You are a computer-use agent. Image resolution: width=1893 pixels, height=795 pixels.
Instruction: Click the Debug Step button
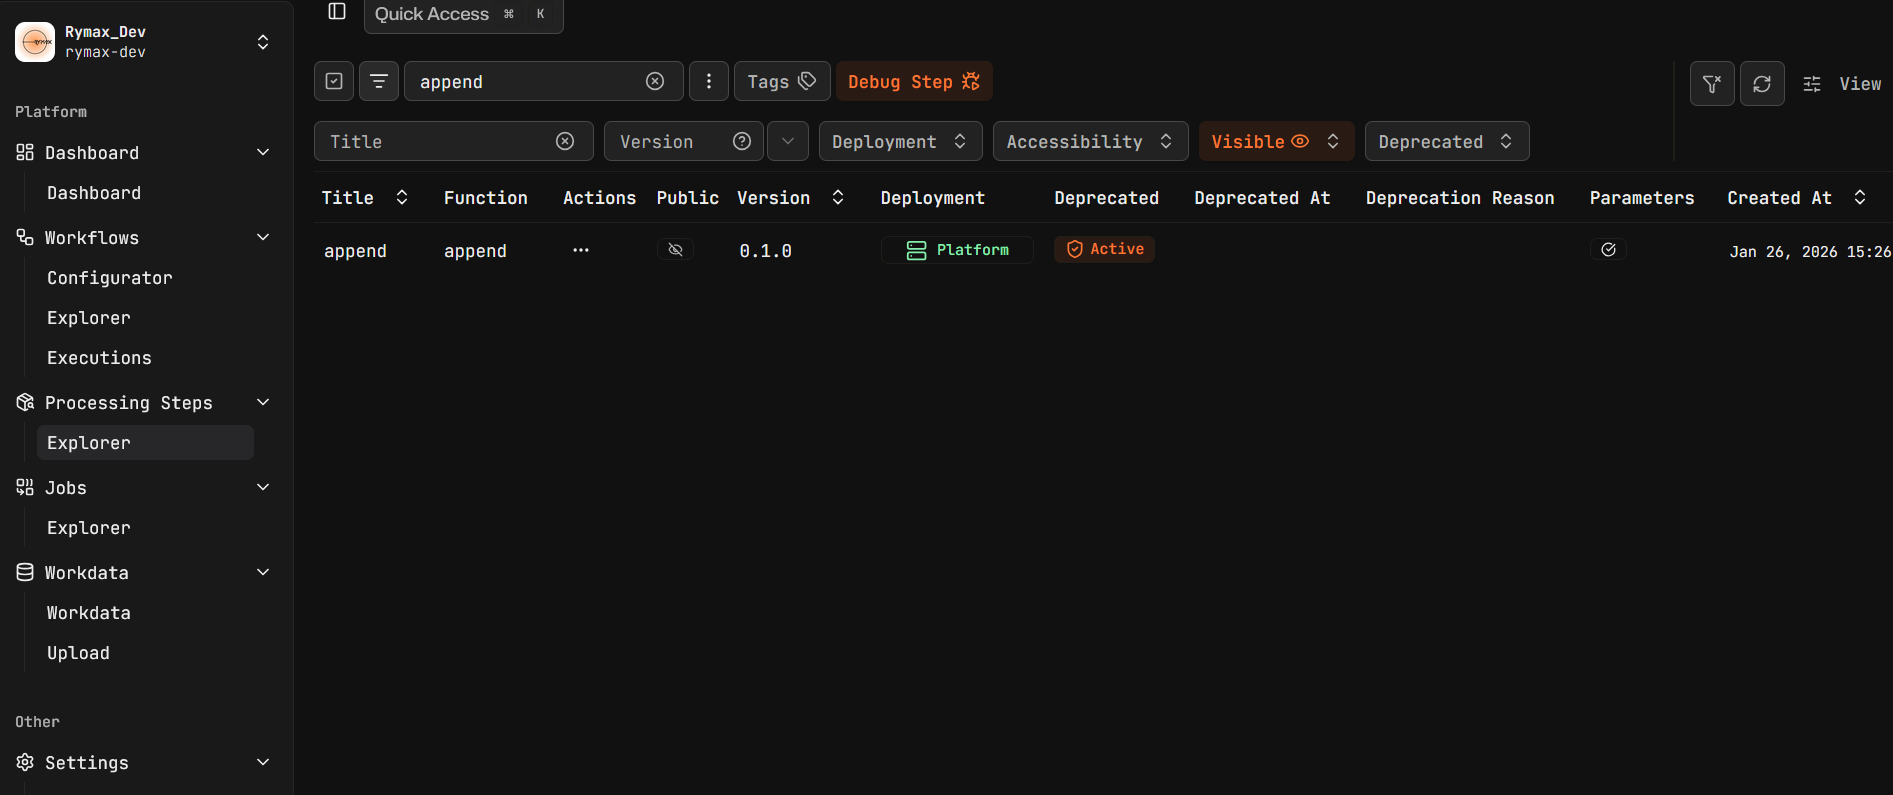[x=913, y=81]
